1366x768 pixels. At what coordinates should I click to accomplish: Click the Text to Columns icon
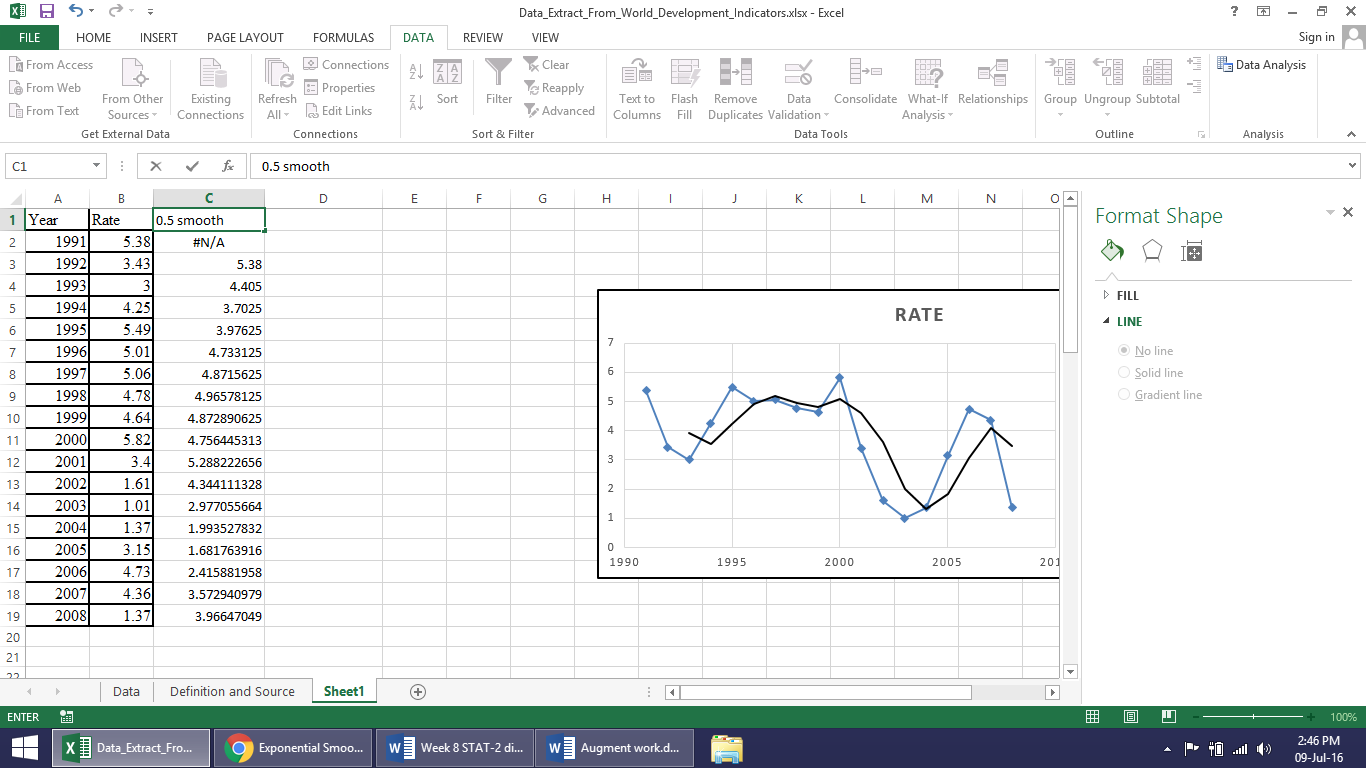637,74
